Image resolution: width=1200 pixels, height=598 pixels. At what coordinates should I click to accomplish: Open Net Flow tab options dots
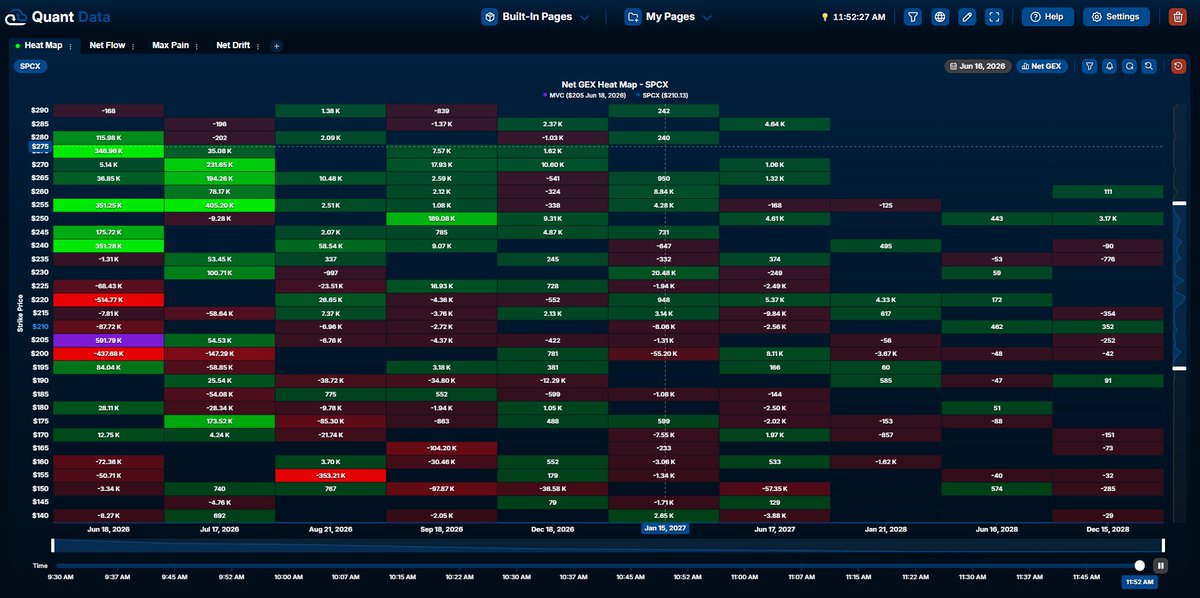[134, 46]
